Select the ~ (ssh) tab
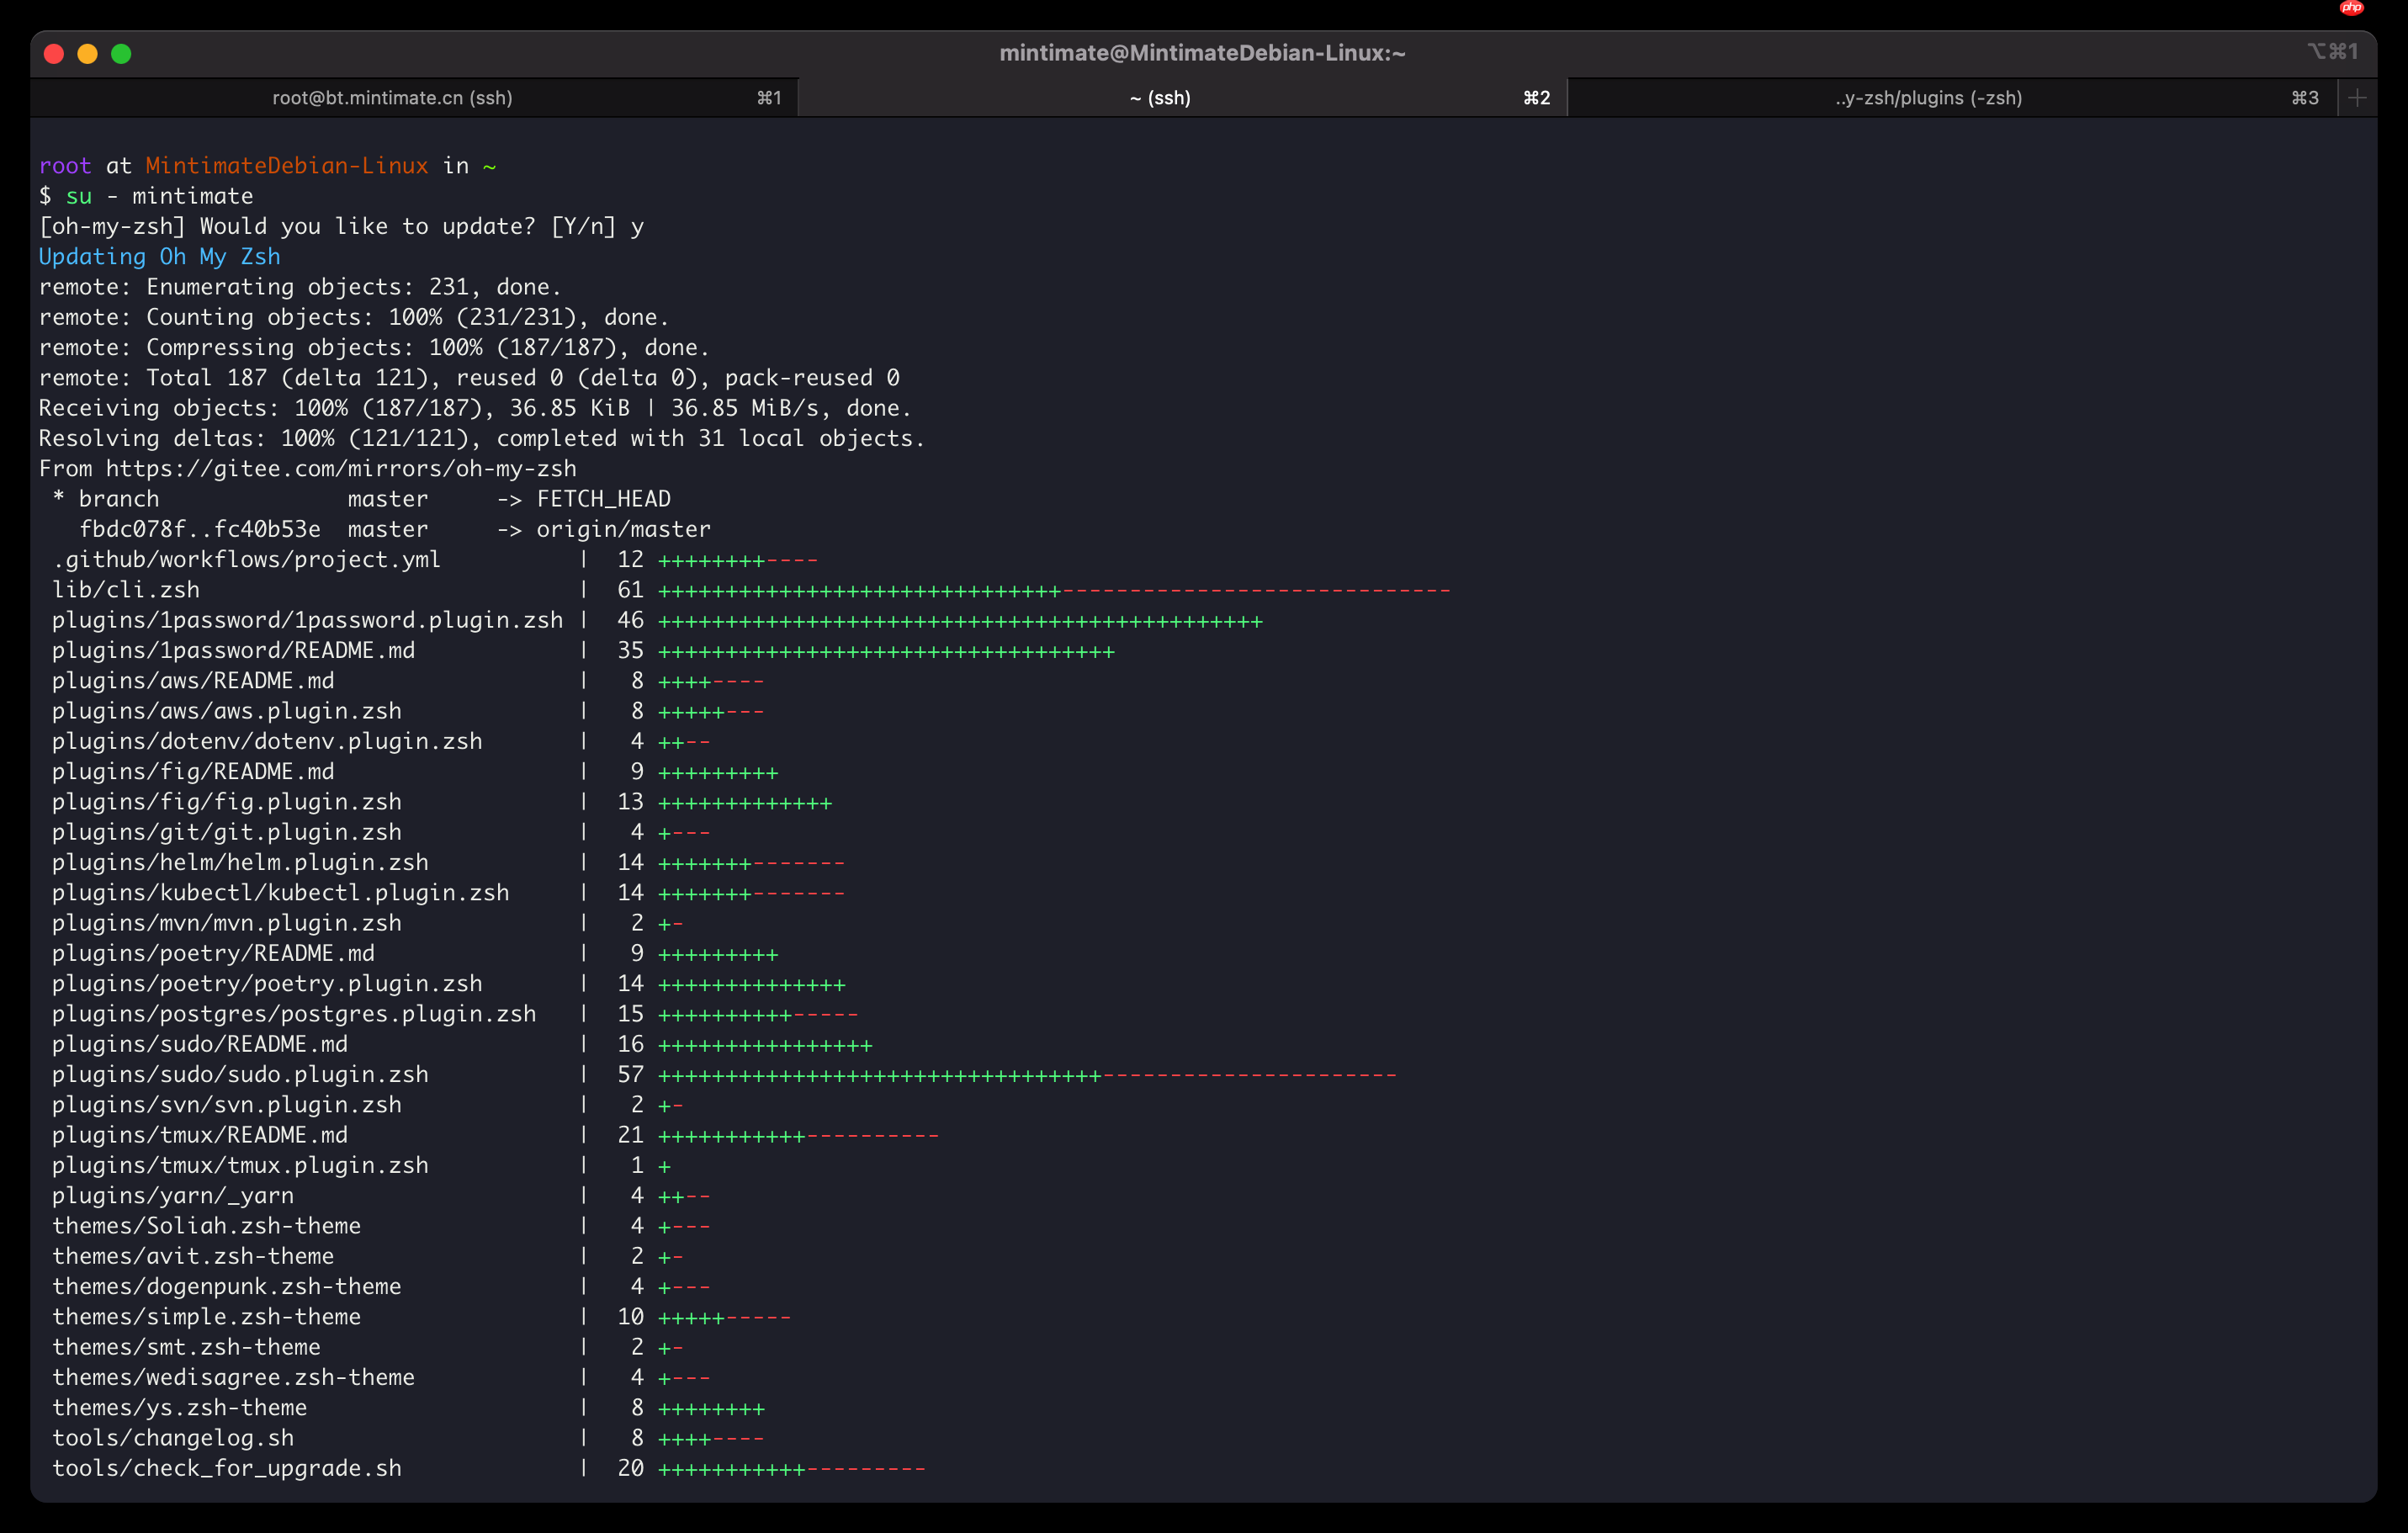This screenshot has height=1533, width=2408. point(1159,97)
